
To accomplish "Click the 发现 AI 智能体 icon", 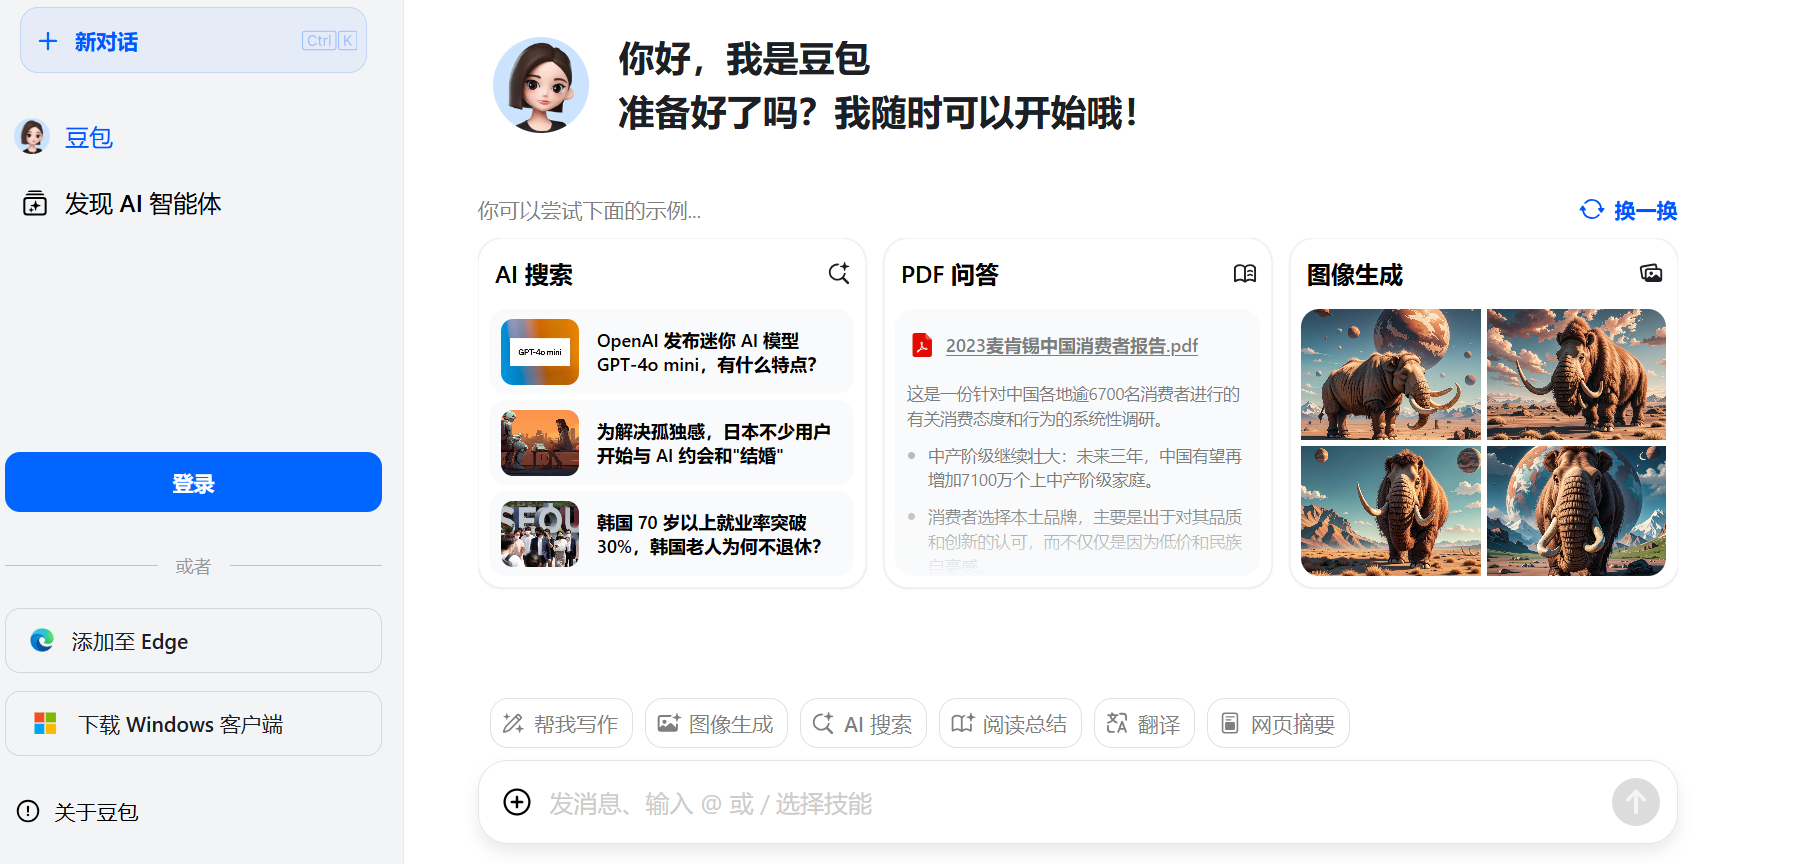I will [35, 204].
